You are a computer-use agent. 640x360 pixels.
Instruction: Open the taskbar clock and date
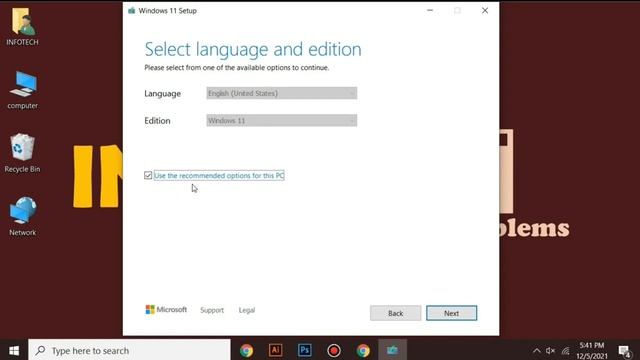click(592, 351)
